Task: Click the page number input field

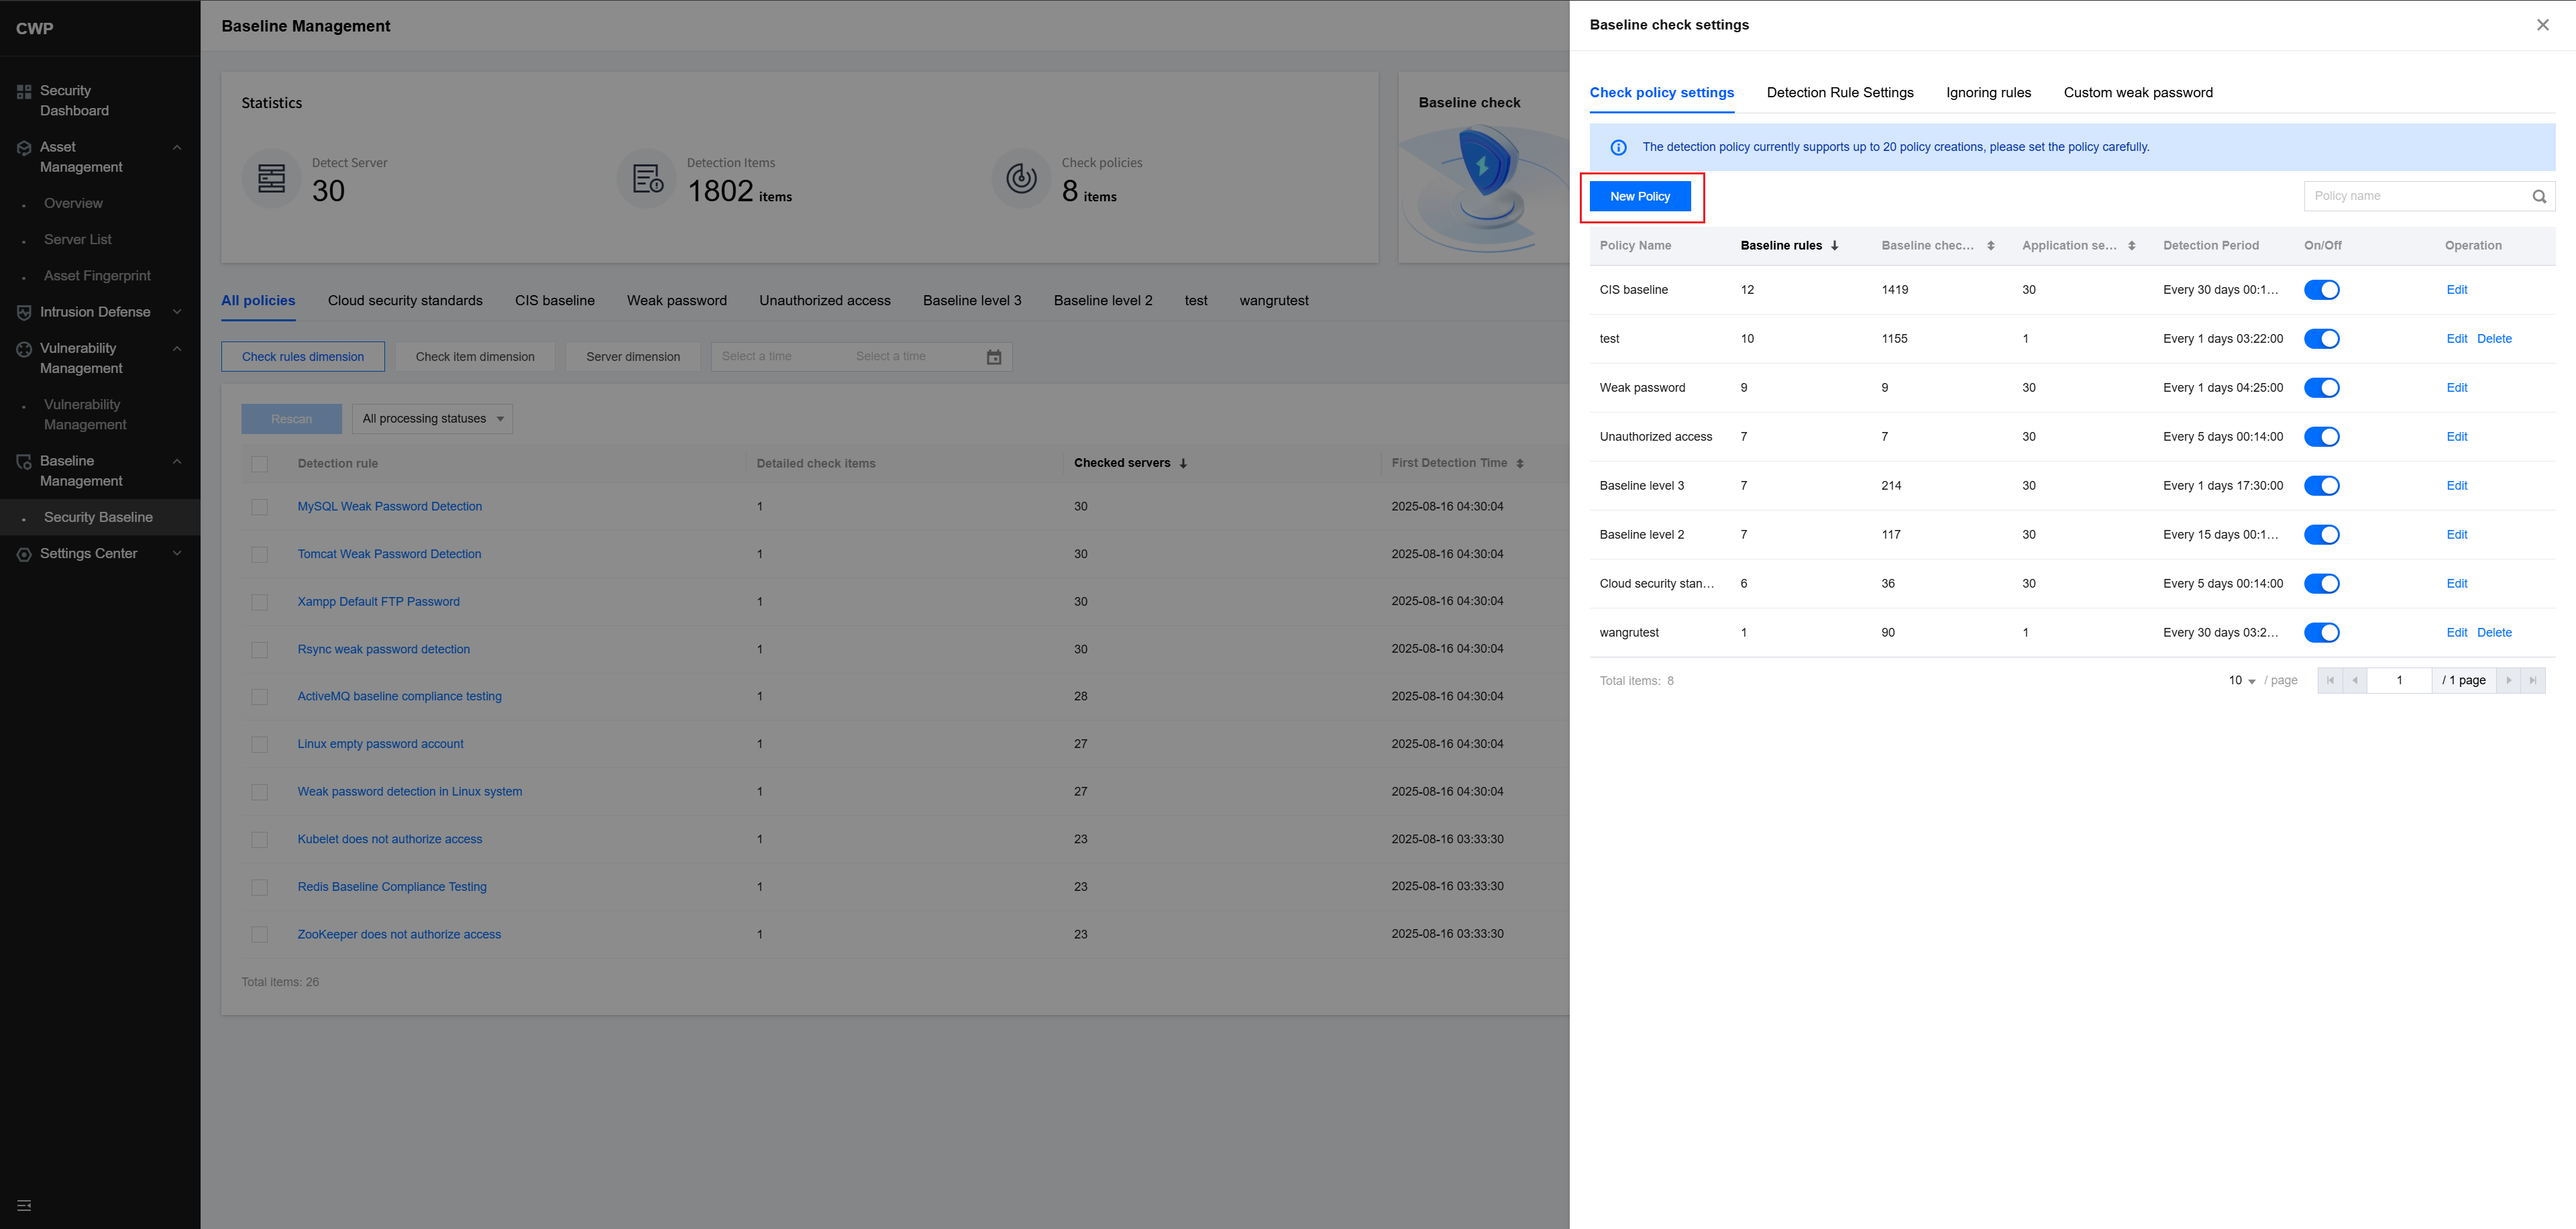Action: point(2399,681)
